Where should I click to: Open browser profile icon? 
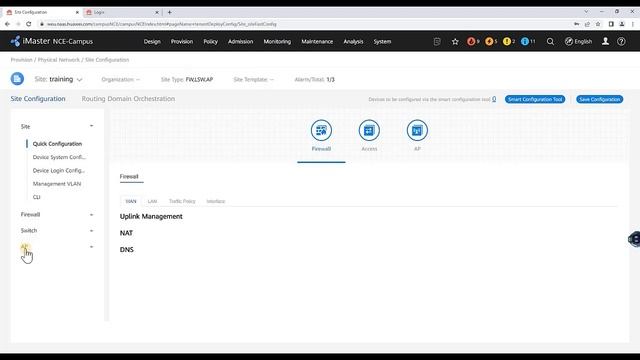[622, 24]
